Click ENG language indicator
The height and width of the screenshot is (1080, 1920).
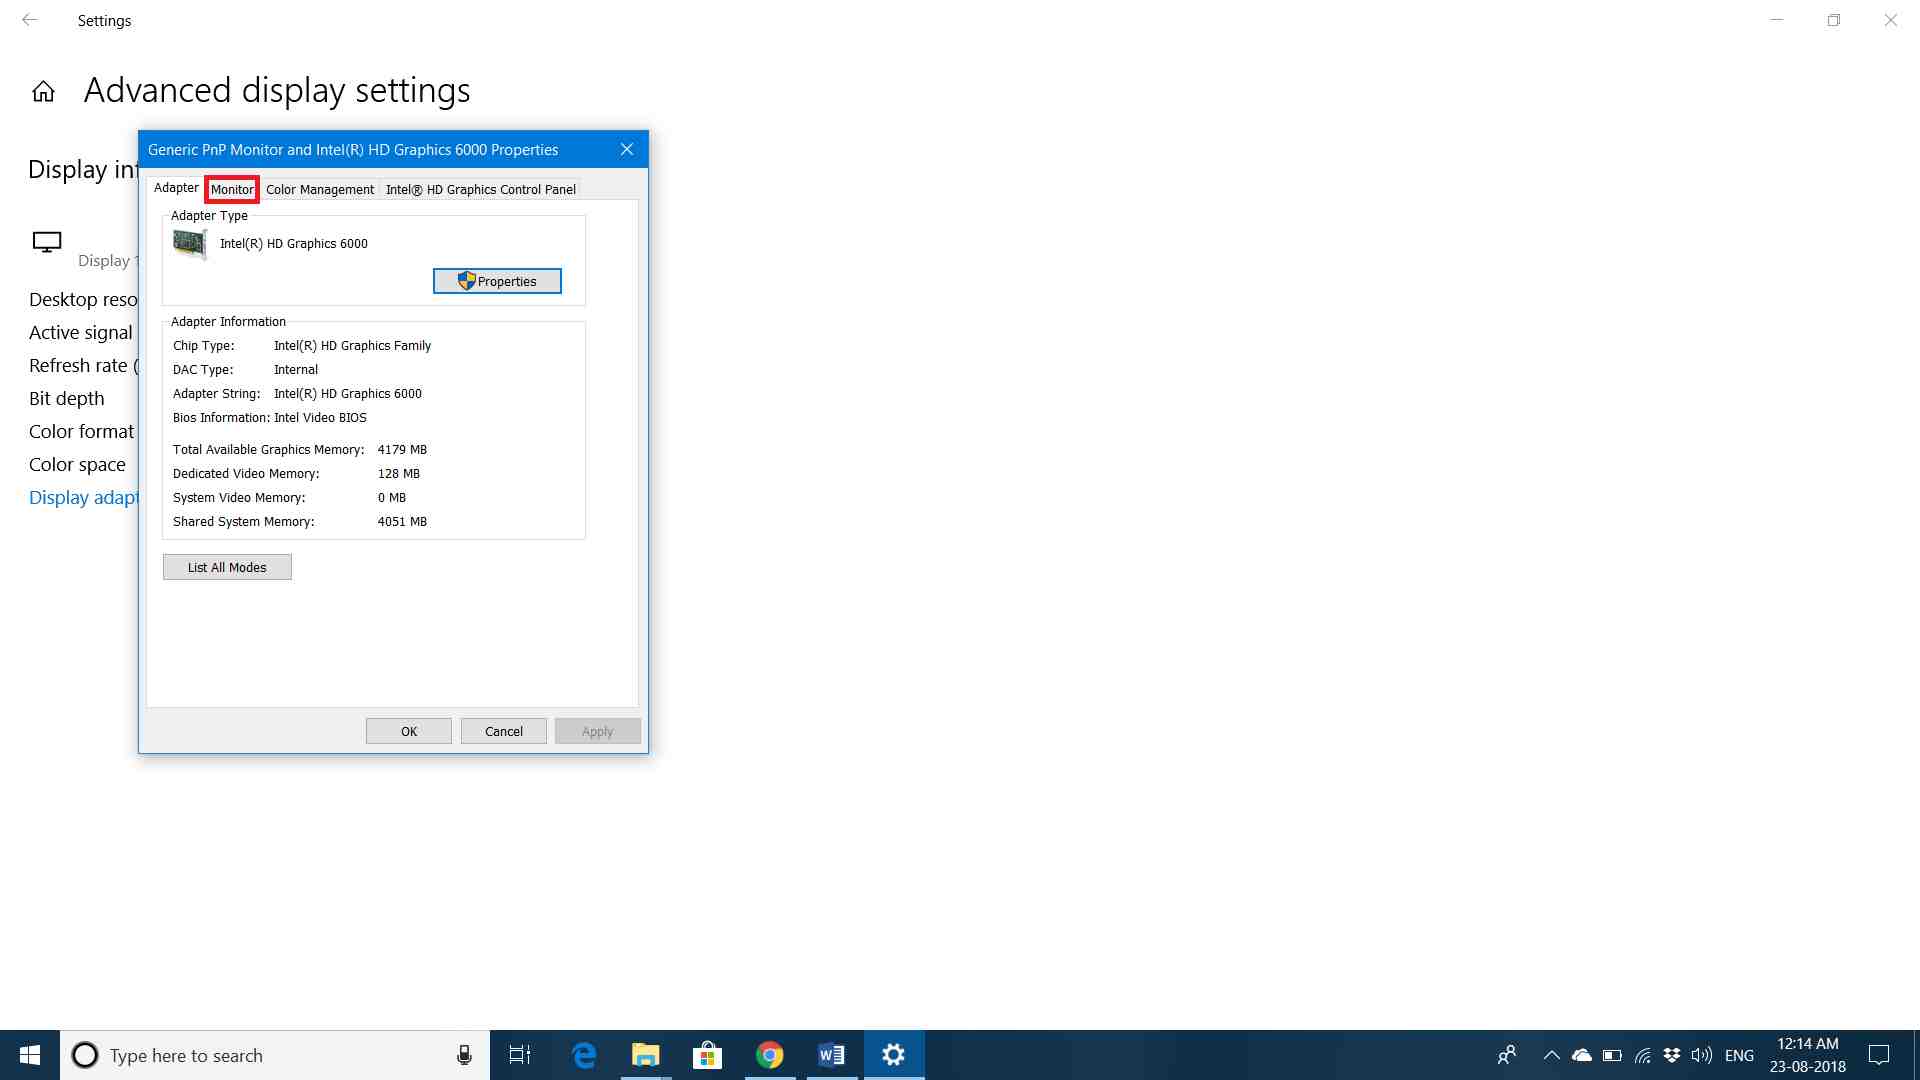1739,1055
